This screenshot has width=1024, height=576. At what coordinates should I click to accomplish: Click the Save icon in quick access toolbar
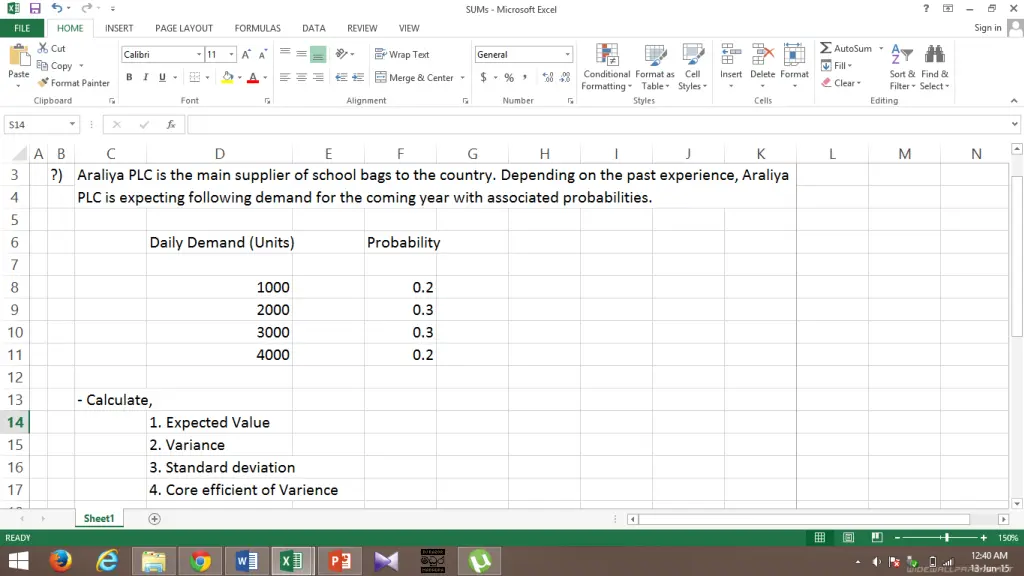tap(35, 8)
